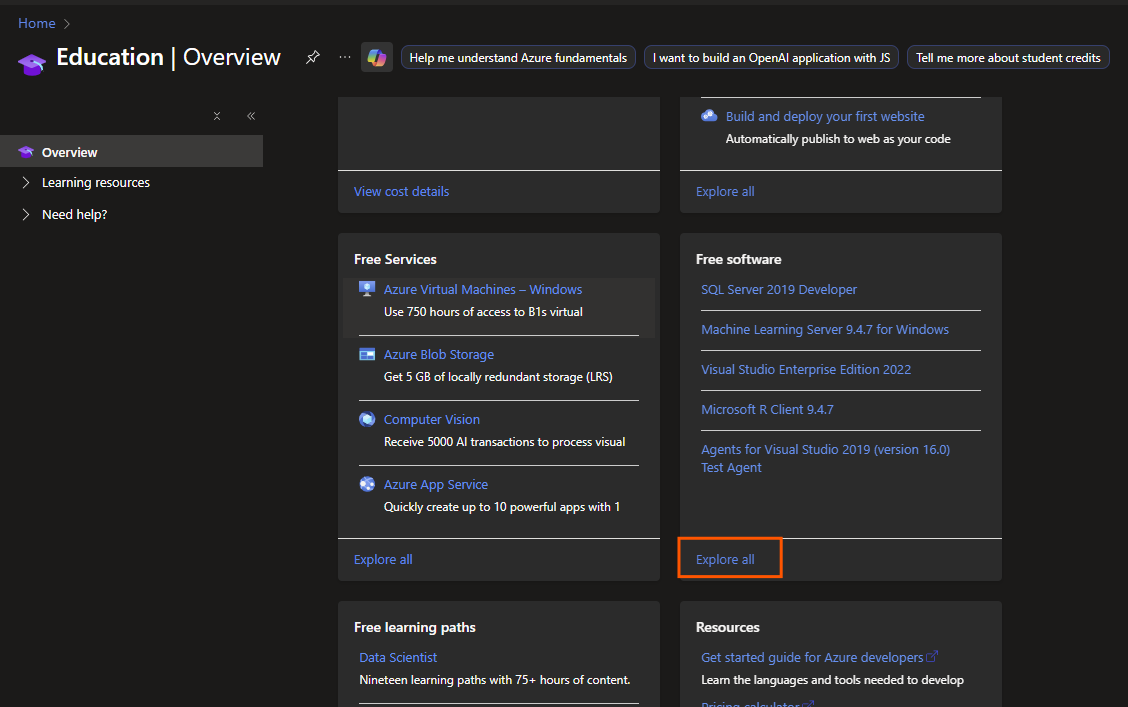Open Azure Blob Storage link
1128x707 pixels.
pyautogui.click(x=439, y=355)
